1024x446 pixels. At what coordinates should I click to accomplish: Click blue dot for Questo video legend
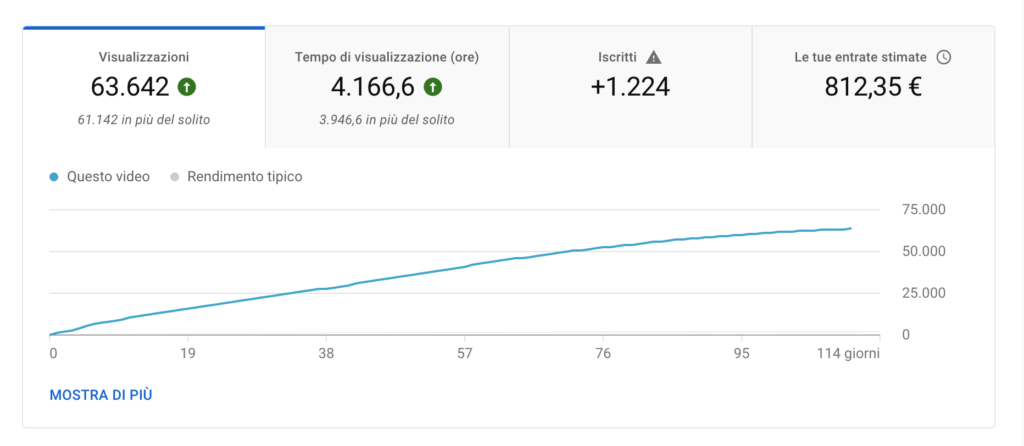click(x=54, y=177)
